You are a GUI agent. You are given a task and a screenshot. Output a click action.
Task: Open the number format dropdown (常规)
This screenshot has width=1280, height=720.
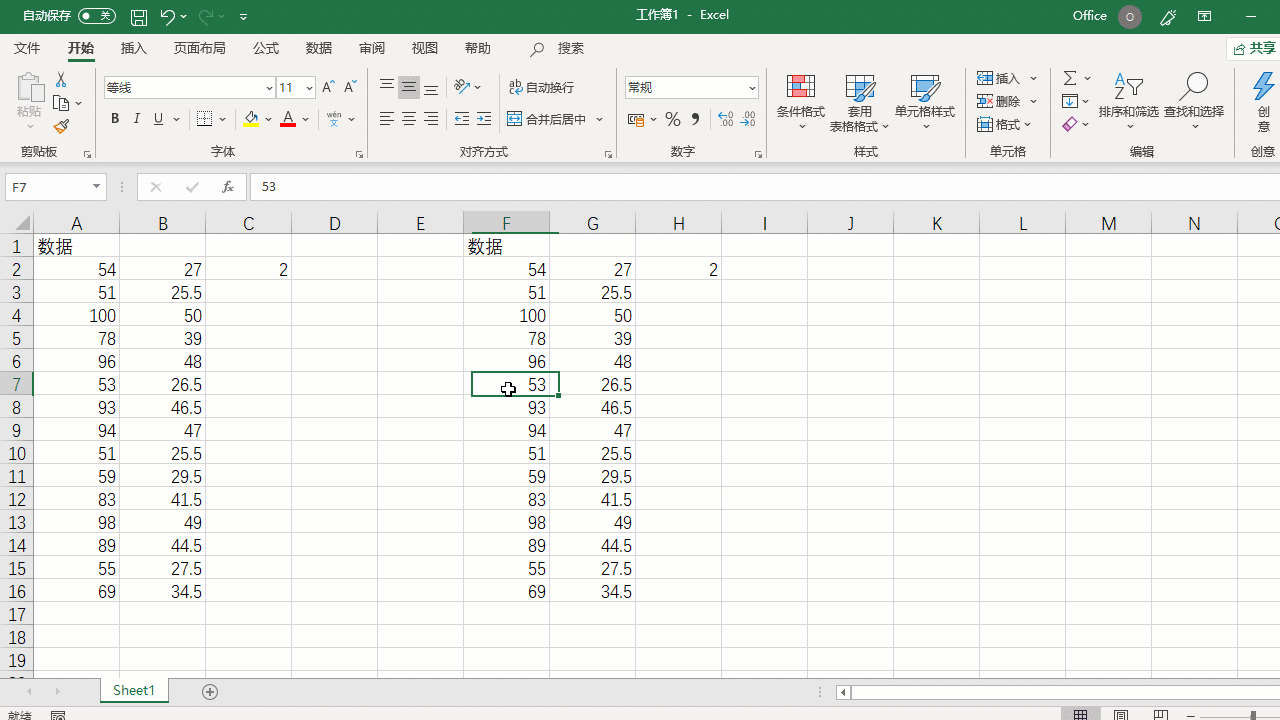(x=752, y=88)
